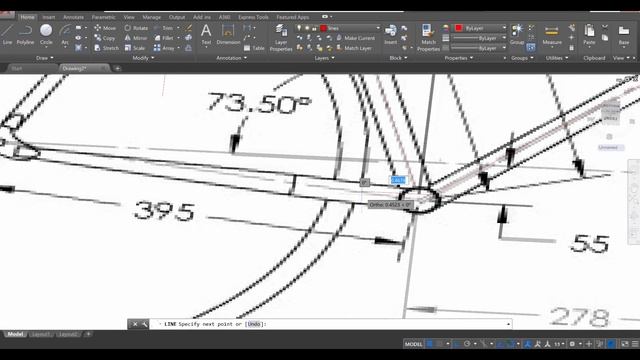
Task: Expand the Utilities panel
Action: coord(557,58)
